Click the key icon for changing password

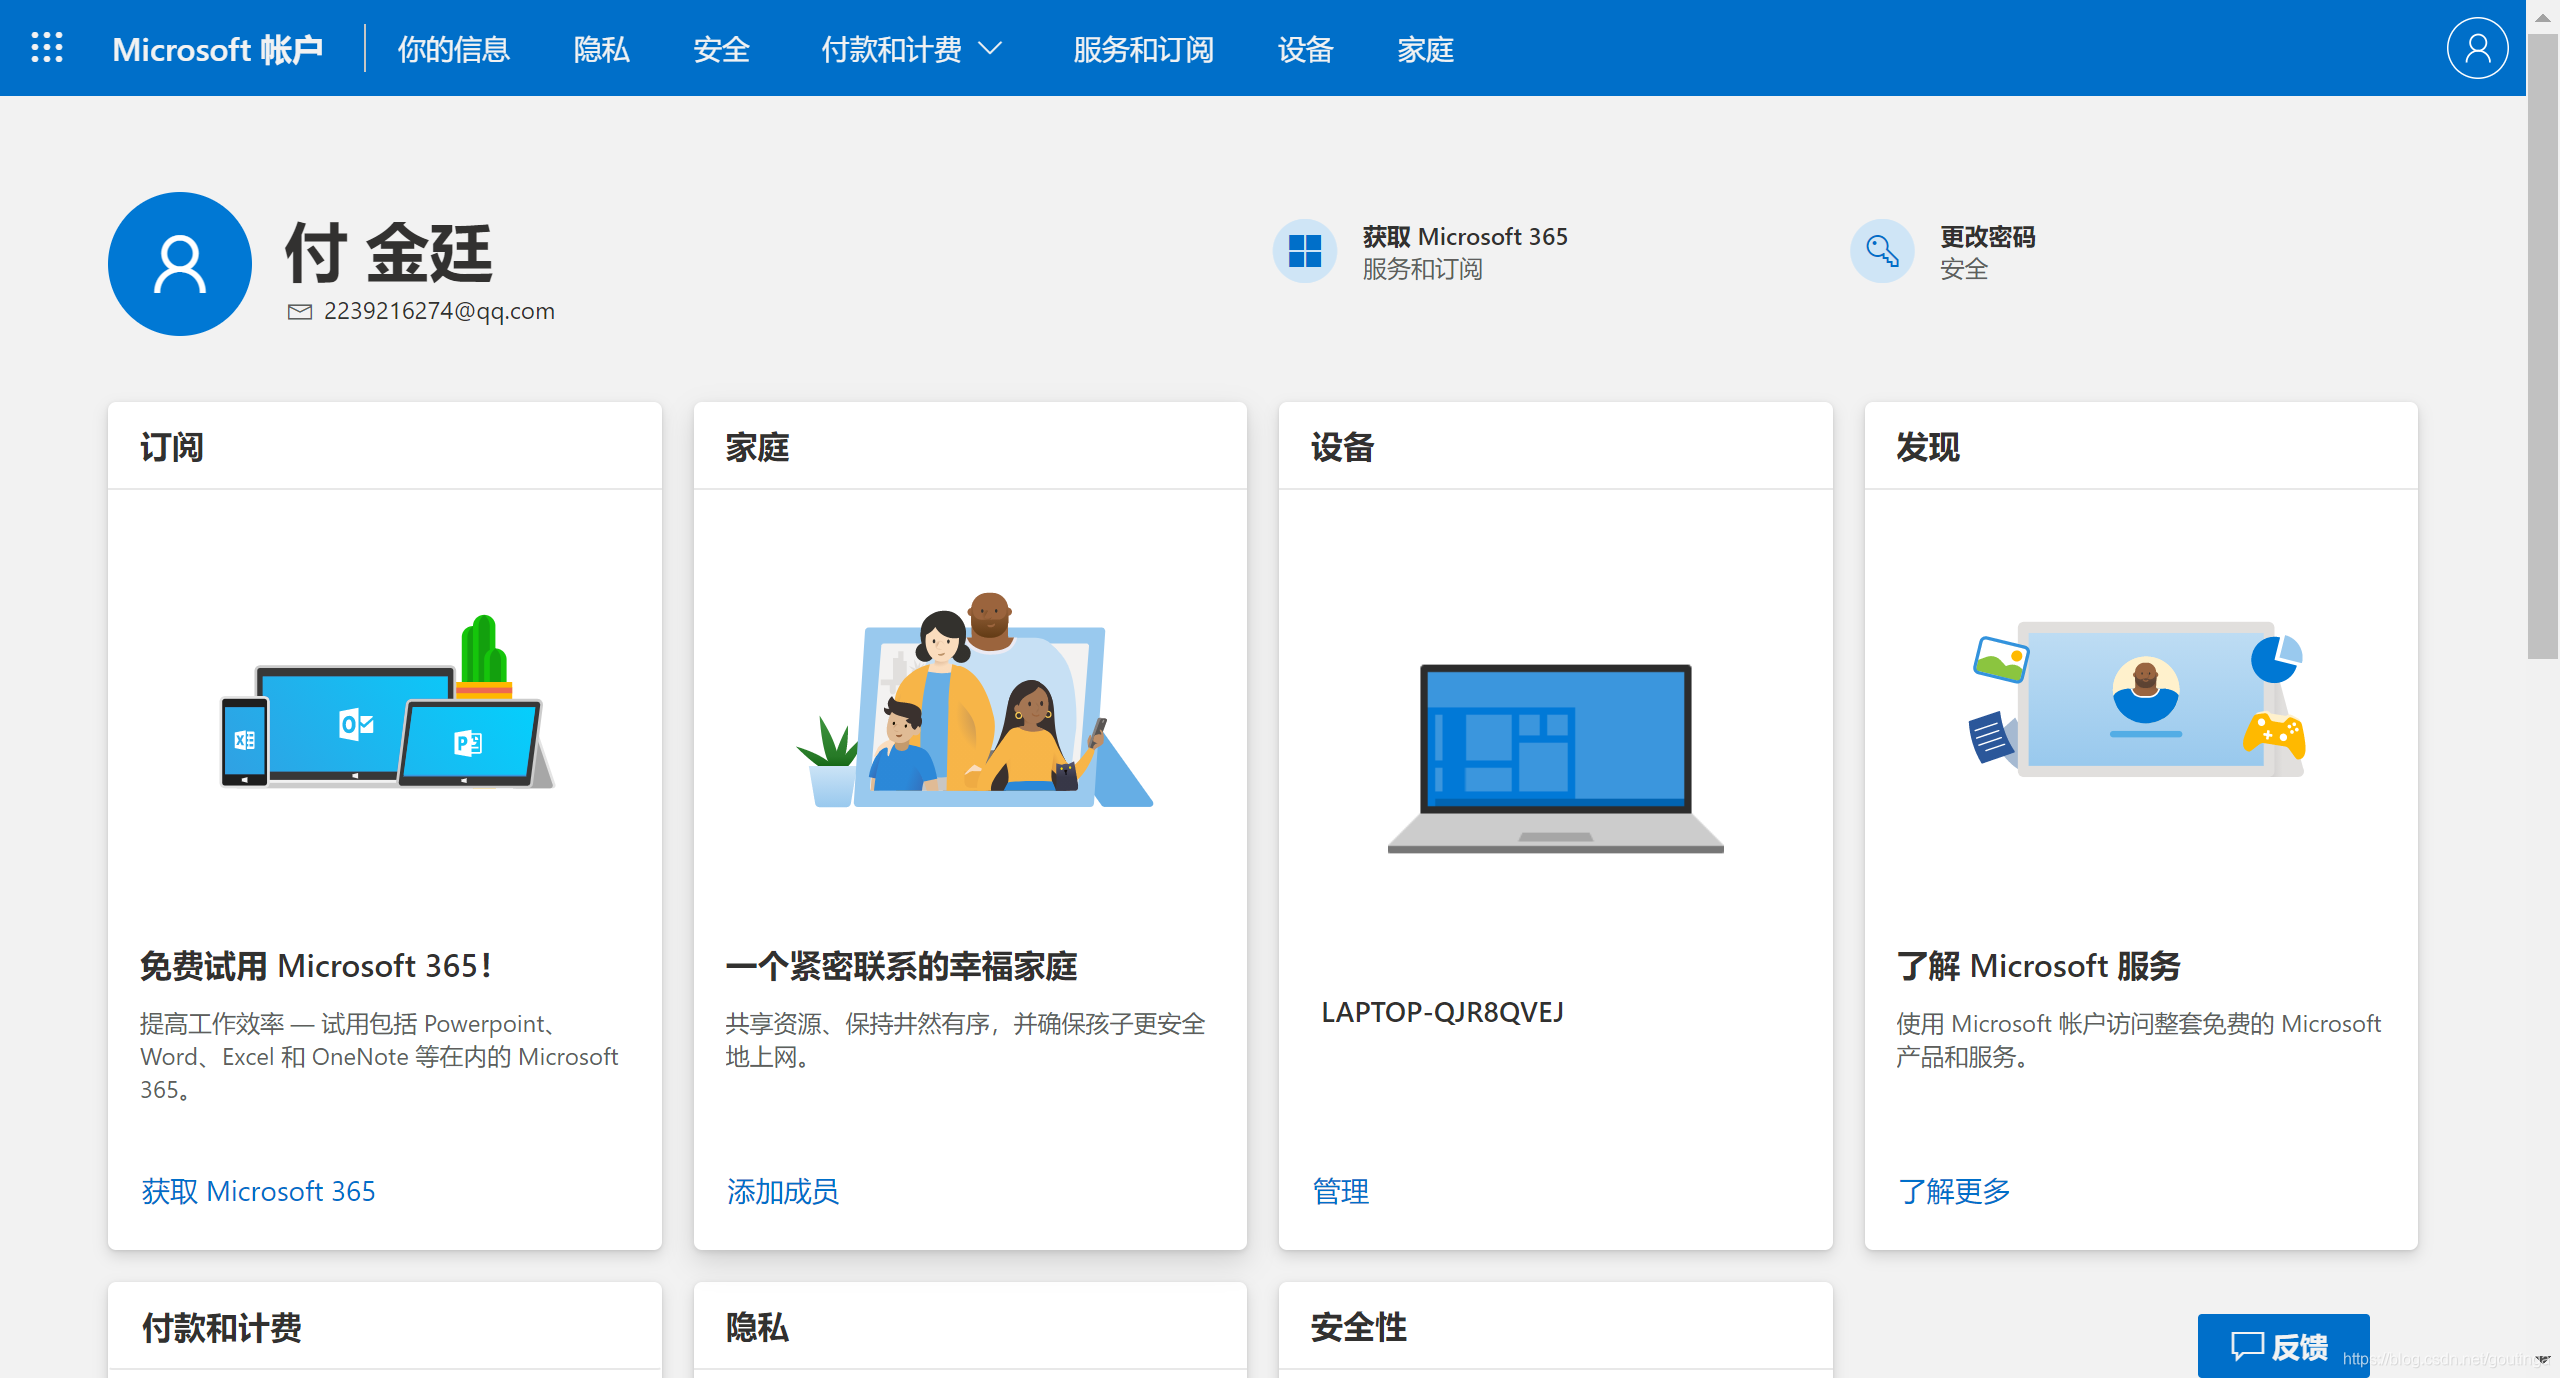click(1881, 251)
